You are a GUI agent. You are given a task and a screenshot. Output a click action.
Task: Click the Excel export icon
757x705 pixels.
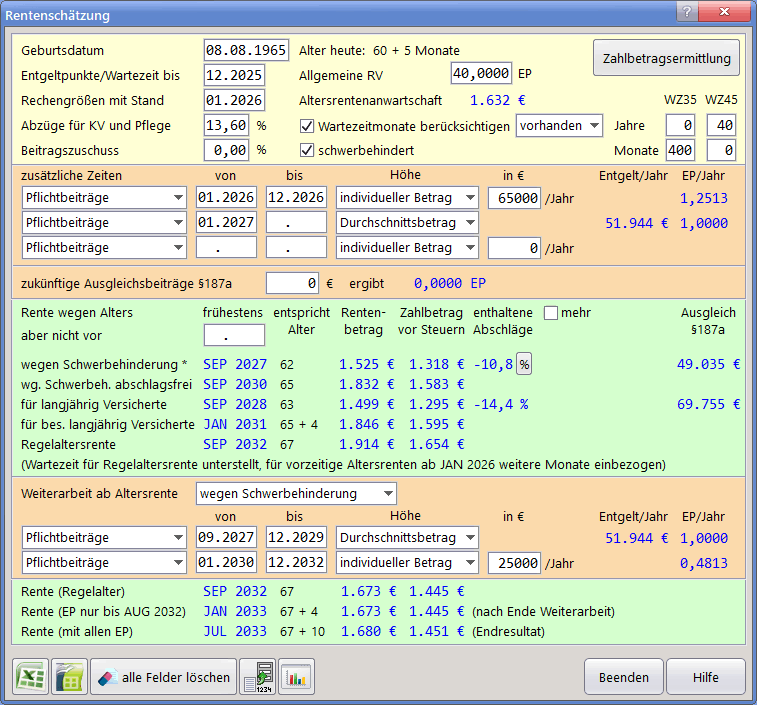pyautogui.click(x=30, y=677)
